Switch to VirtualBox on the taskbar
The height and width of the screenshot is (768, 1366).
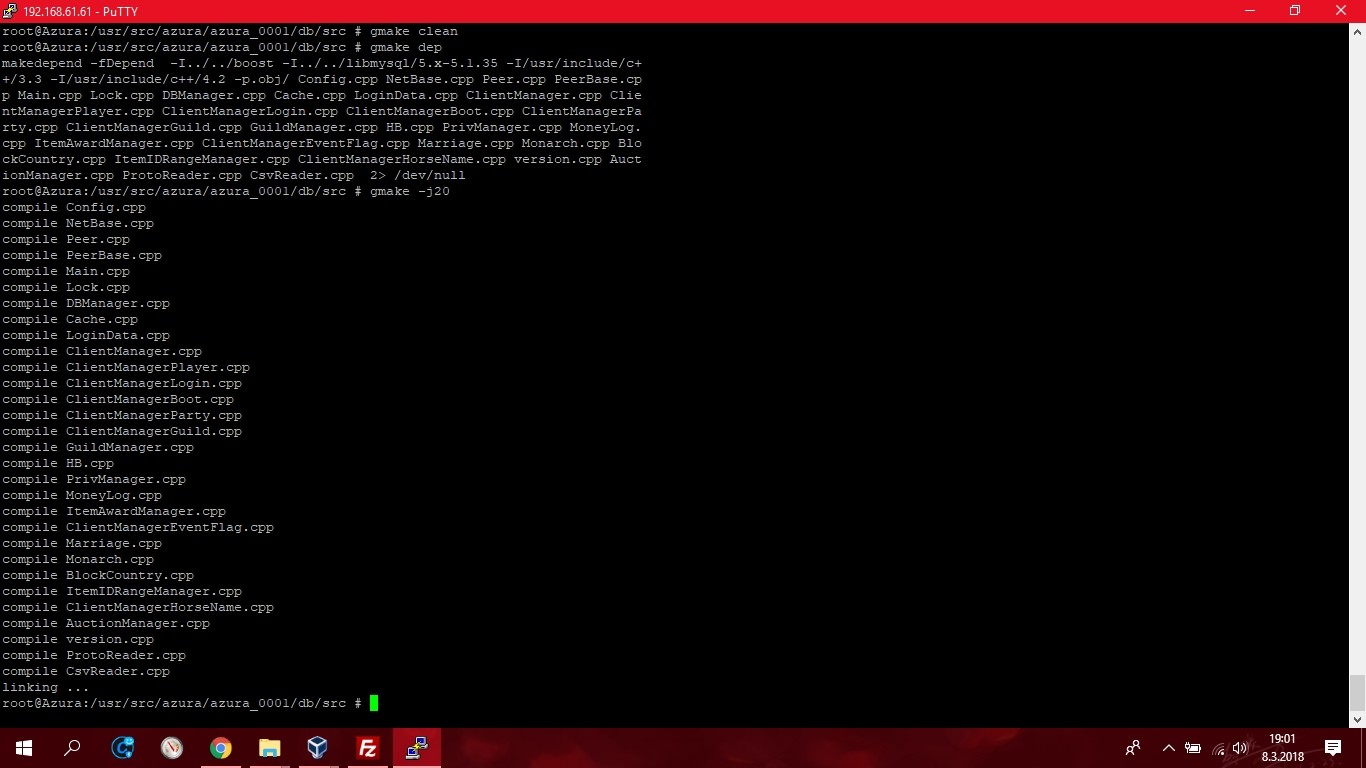pos(318,748)
